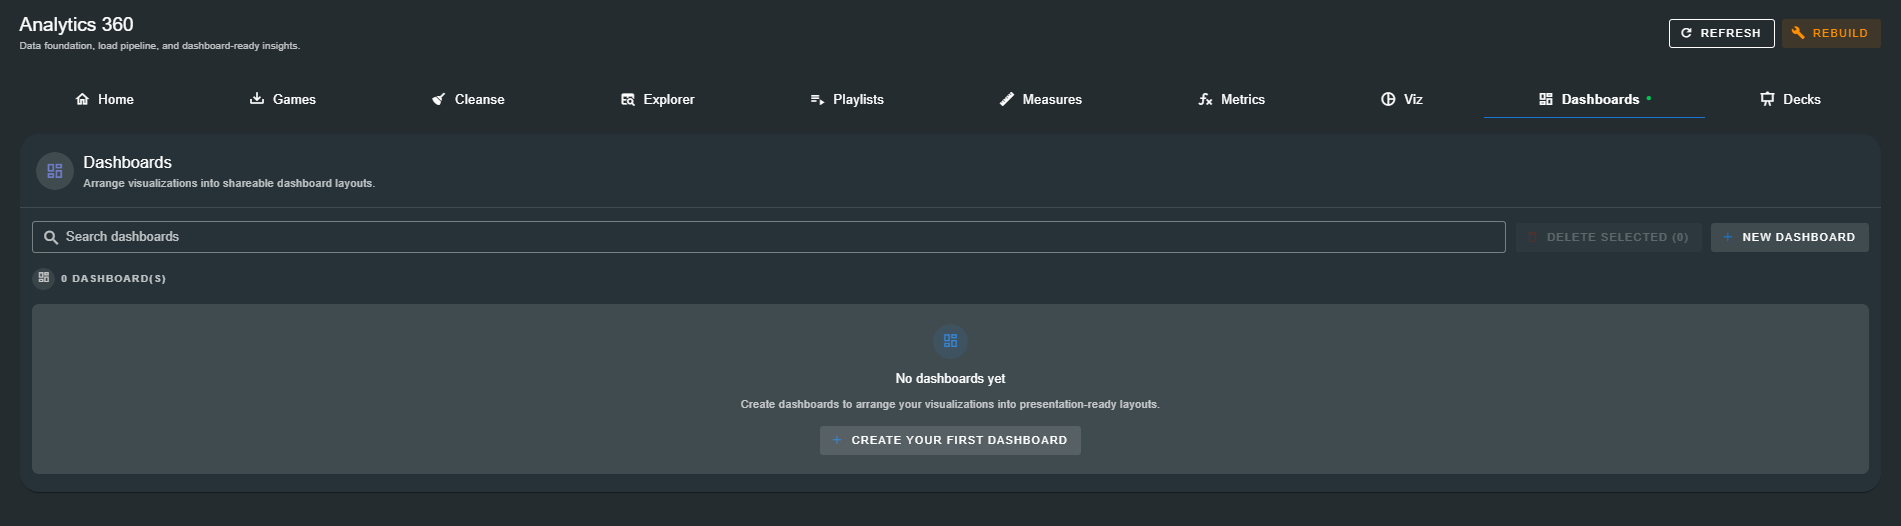Go to the Decks tab
Image resolution: width=1901 pixels, height=526 pixels.
pos(1790,99)
